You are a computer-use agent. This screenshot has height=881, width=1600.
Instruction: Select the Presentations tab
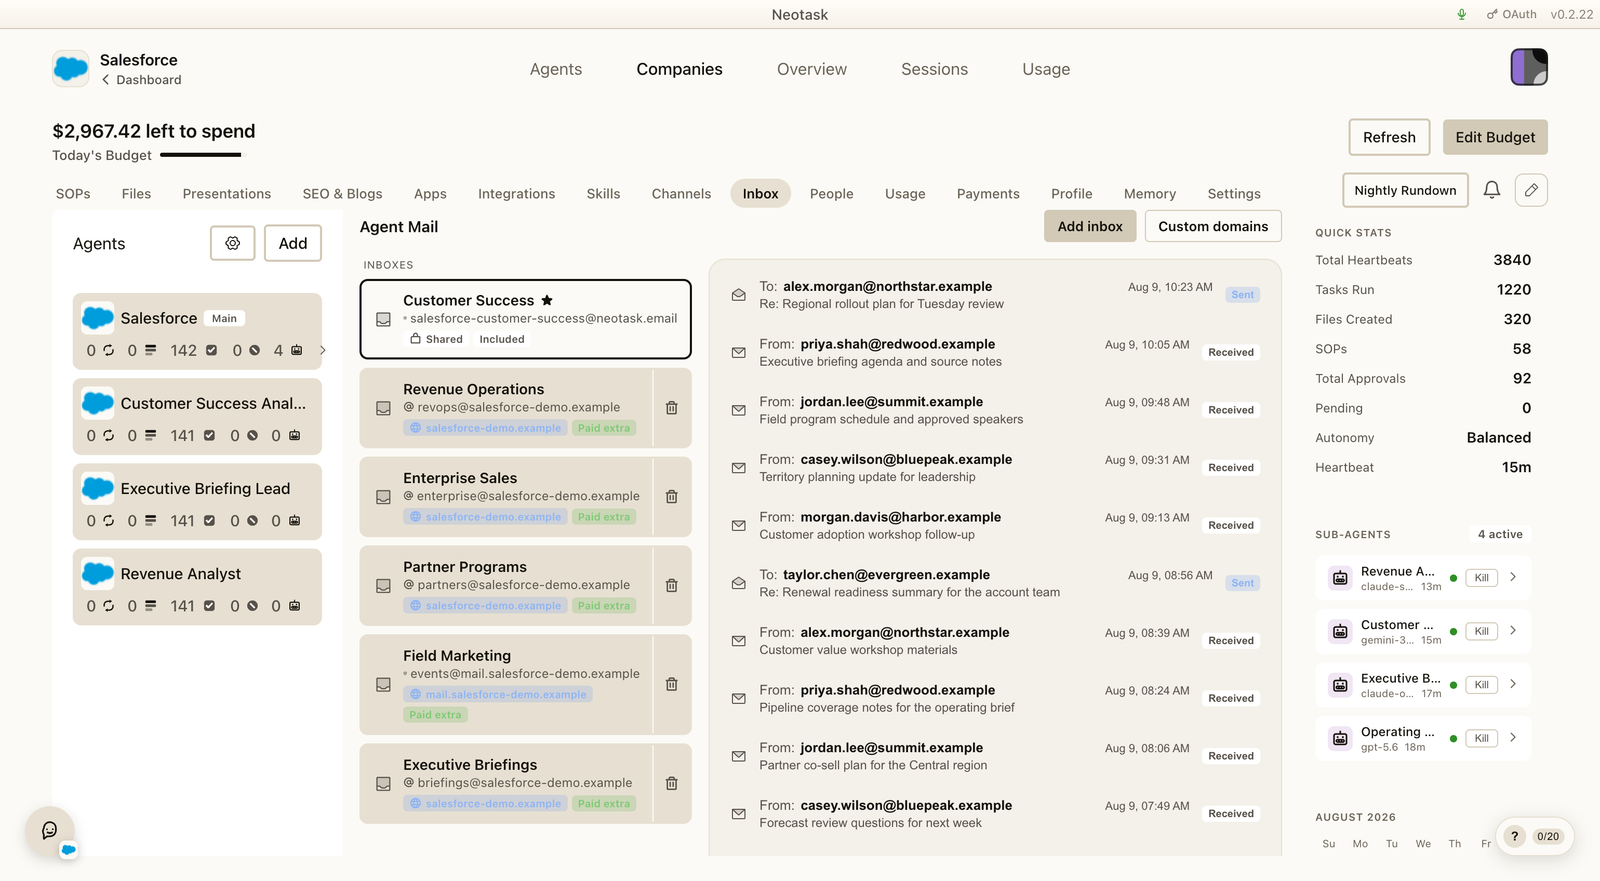click(227, 194)
